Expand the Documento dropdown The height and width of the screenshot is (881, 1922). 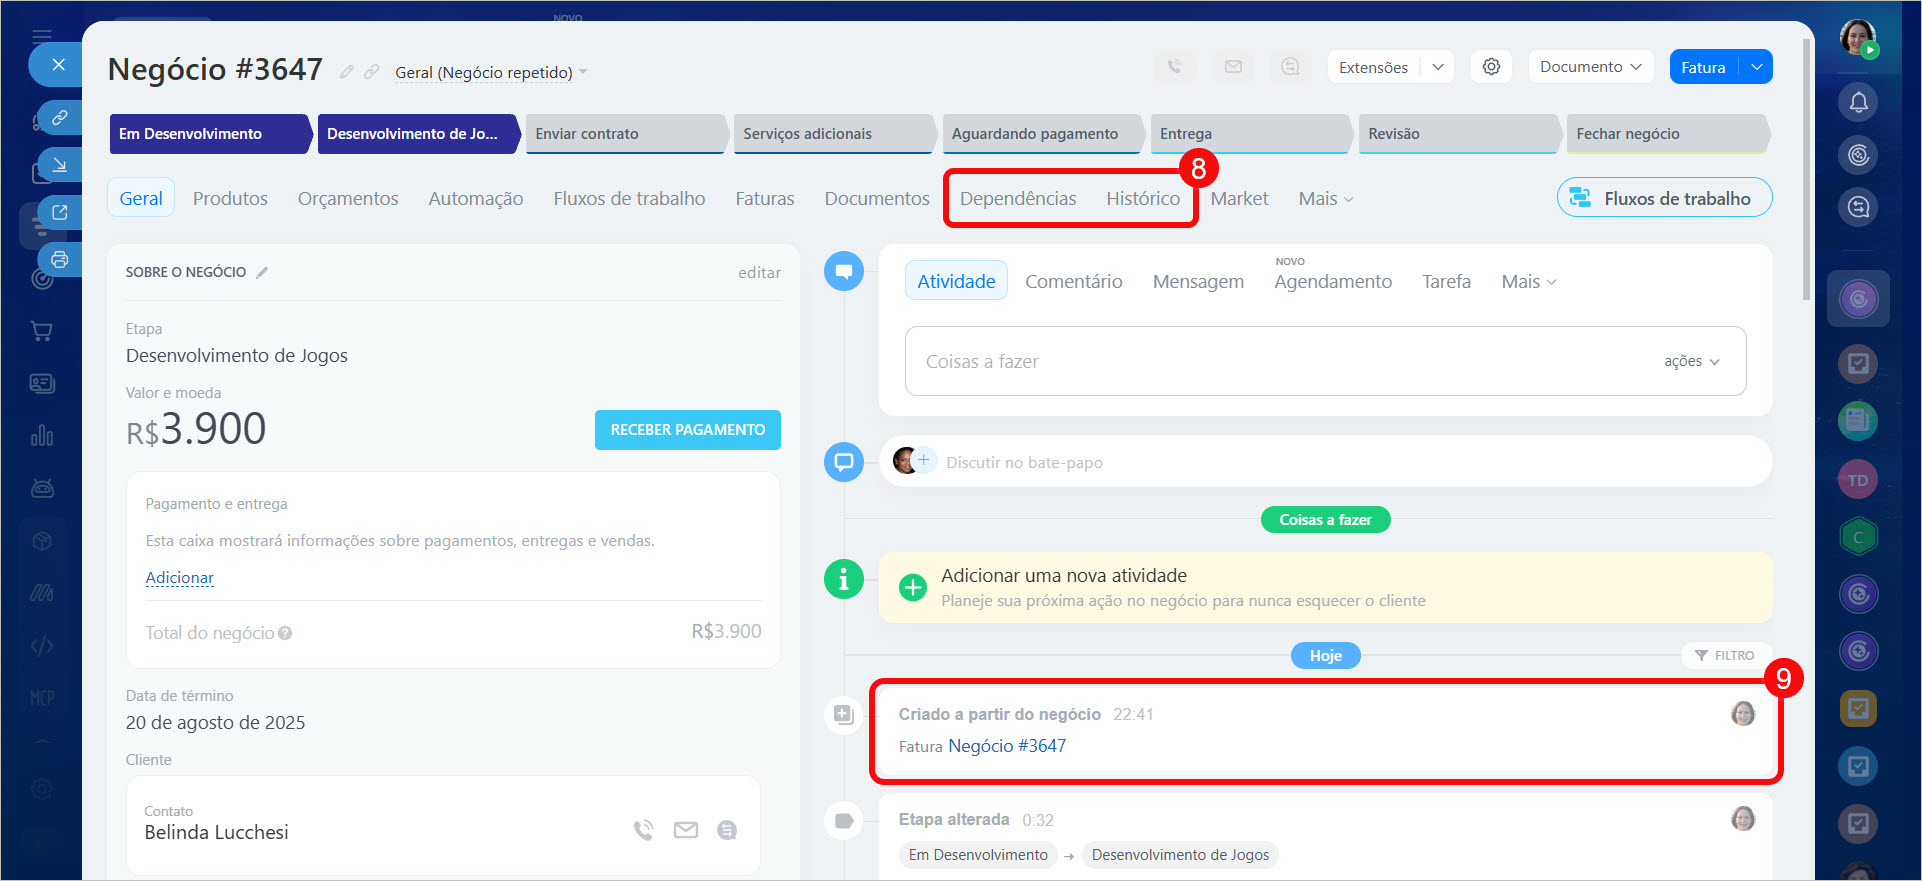(x=1590, y=67)
